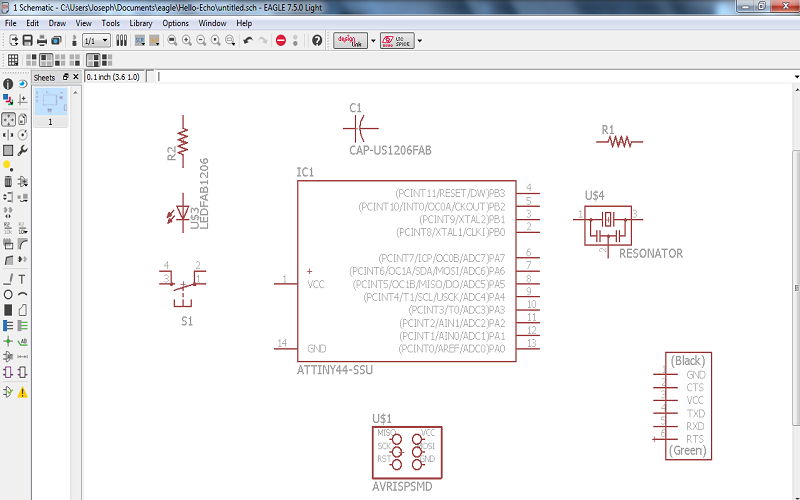Toggle the Grid settings icon
800x500 pixels.
[x=13, y=60]
